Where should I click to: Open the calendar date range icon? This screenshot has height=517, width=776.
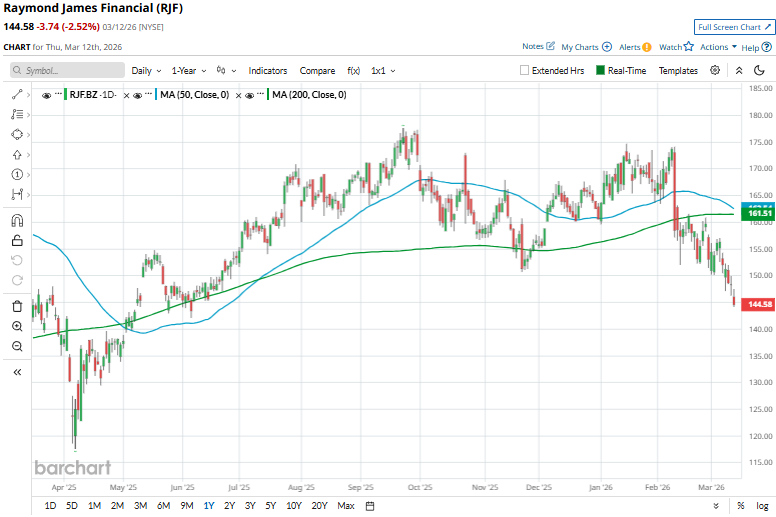point(370,506)
